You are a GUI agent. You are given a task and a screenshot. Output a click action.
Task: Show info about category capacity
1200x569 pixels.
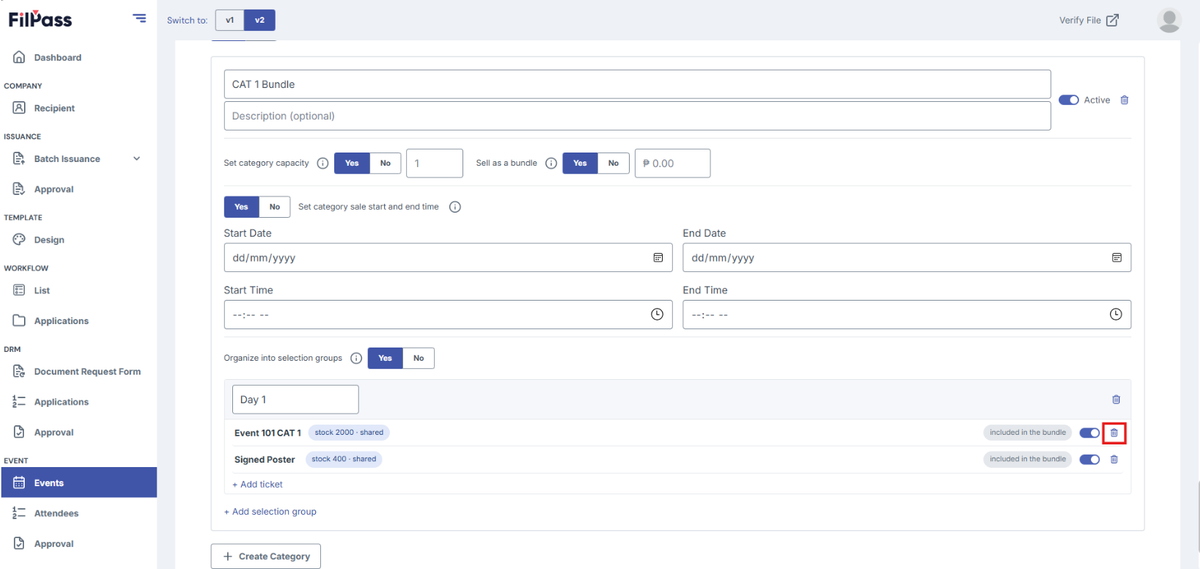322,163
